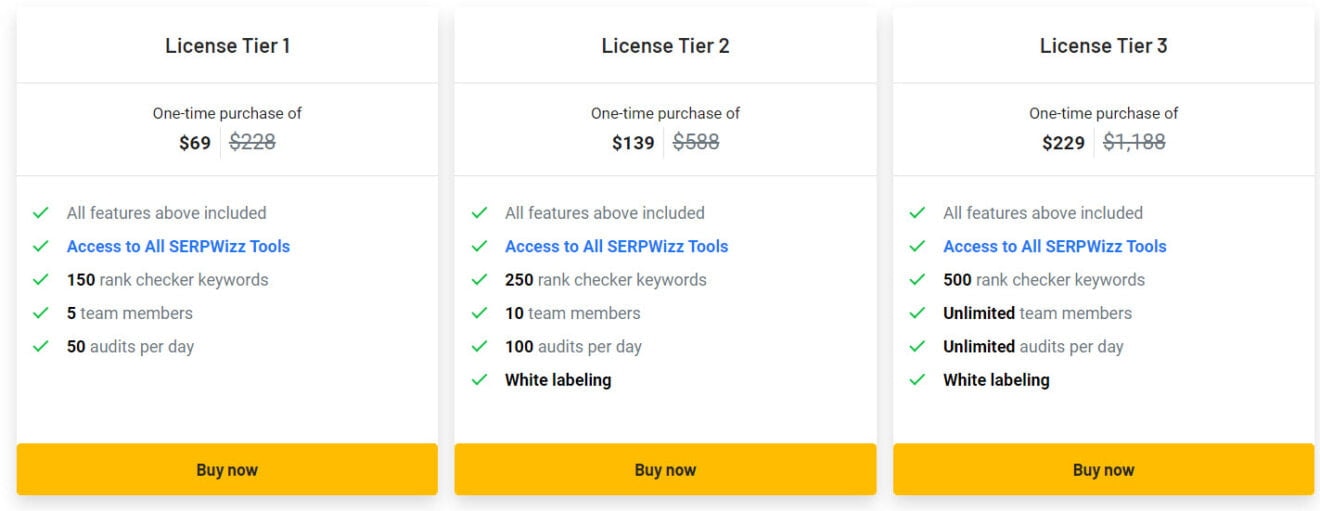Select the License Tier 1 heading

(227, 46)
